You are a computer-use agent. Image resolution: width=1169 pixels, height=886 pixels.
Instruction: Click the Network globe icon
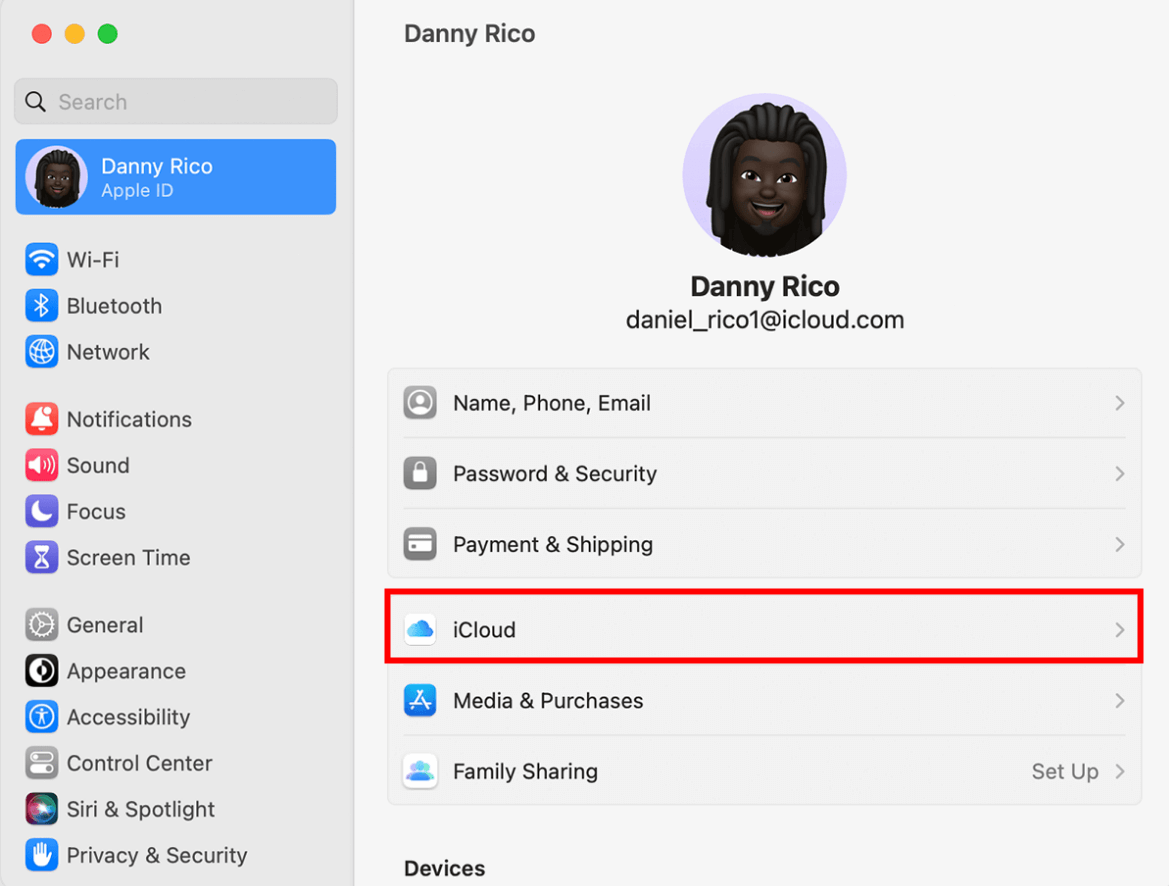click(x=41, y=352)
